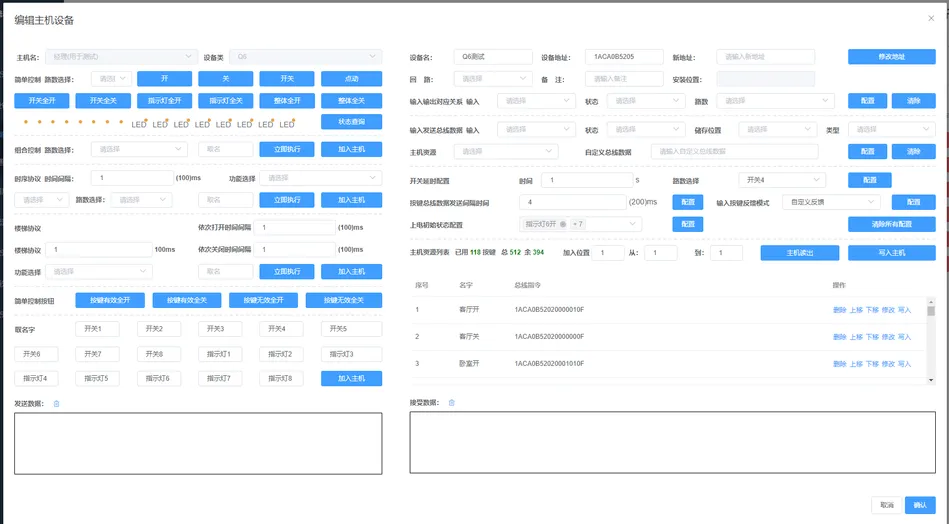Clear the 发送数据 log with trash icon
The width and height of the screenshot is (949, 524).
tap(56, 404)
